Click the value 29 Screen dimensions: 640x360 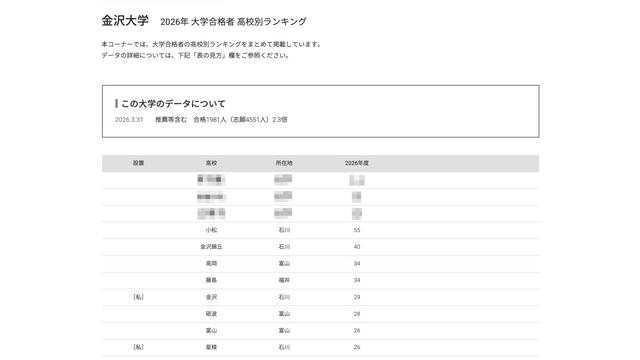[357, 297]
